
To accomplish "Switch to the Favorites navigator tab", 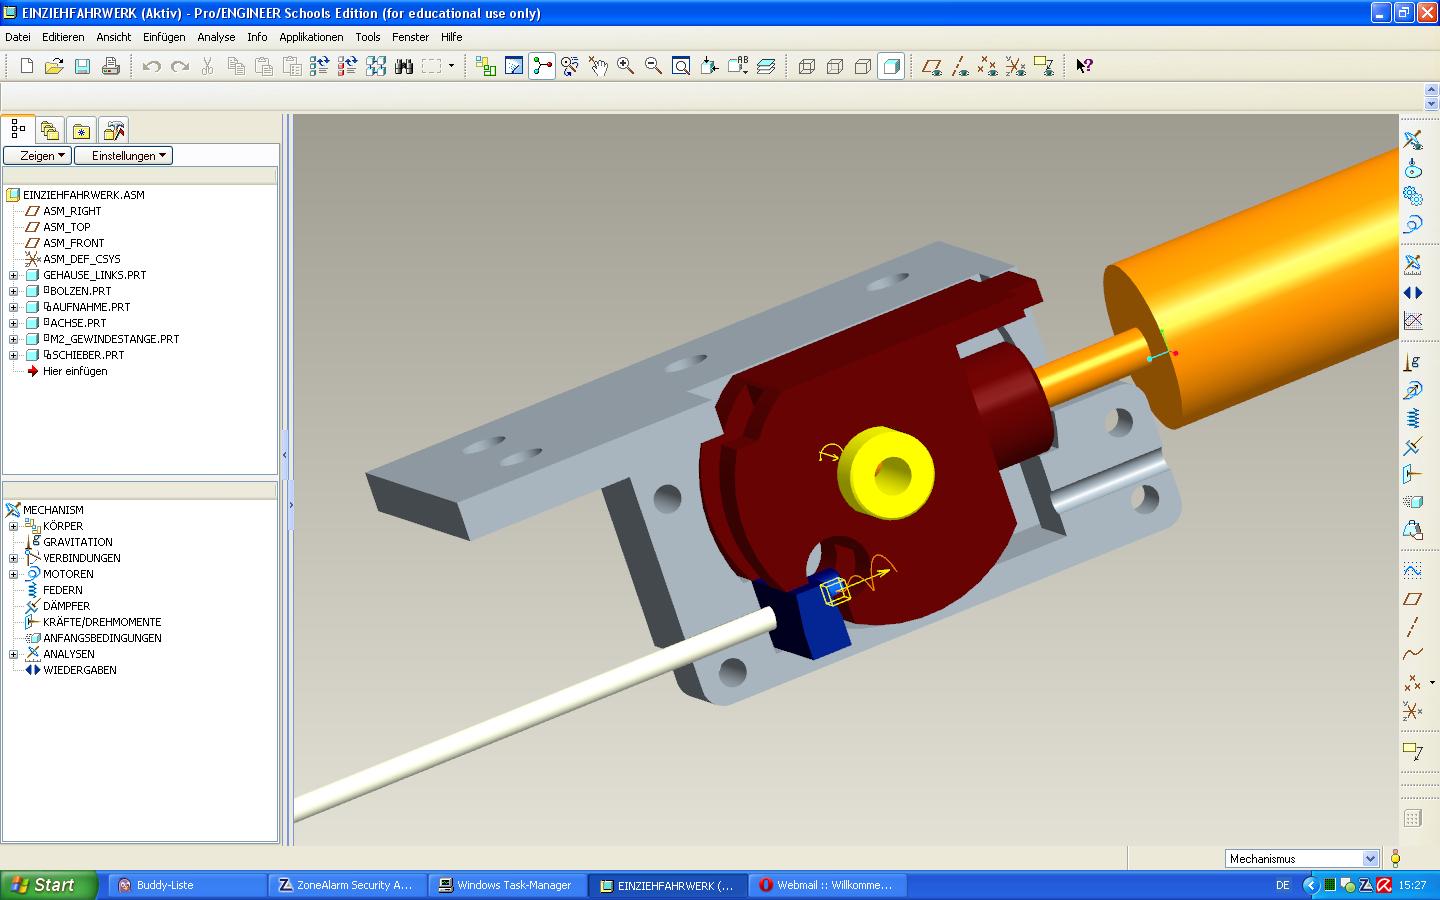I will (x=82, y=130).
